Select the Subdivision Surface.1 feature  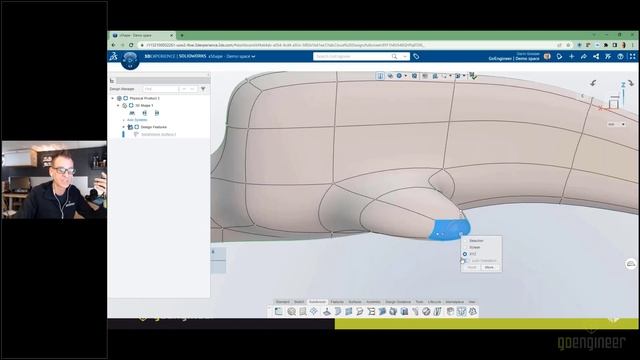tap(158, 134)
